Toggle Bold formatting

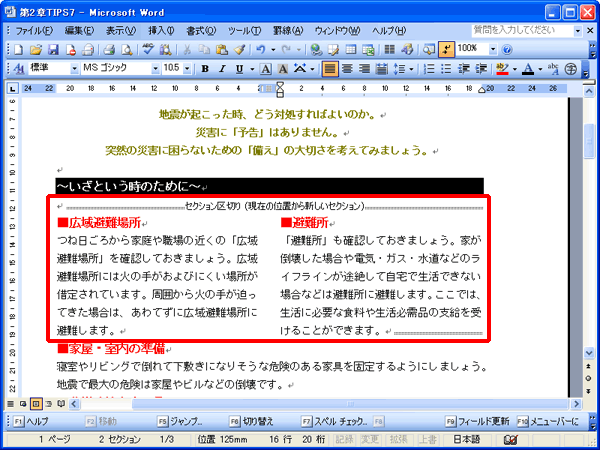(x=205, y=69)
